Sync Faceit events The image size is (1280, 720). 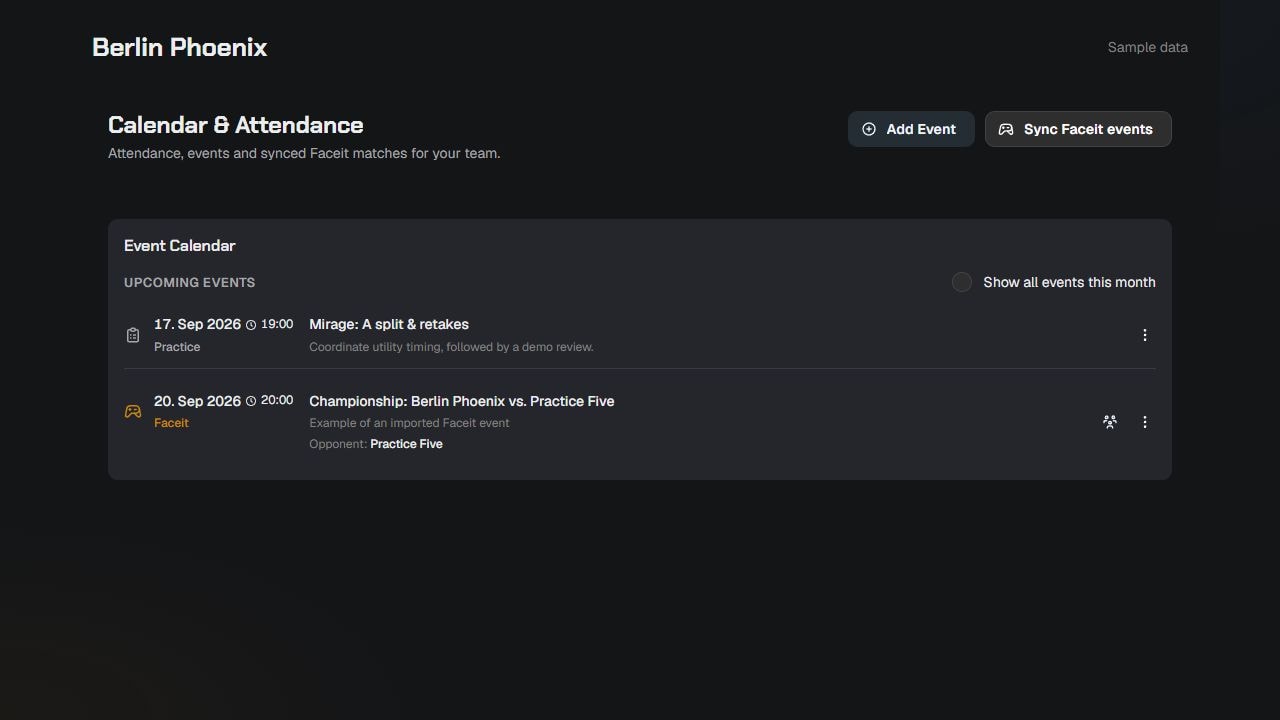pos(1078,129)
